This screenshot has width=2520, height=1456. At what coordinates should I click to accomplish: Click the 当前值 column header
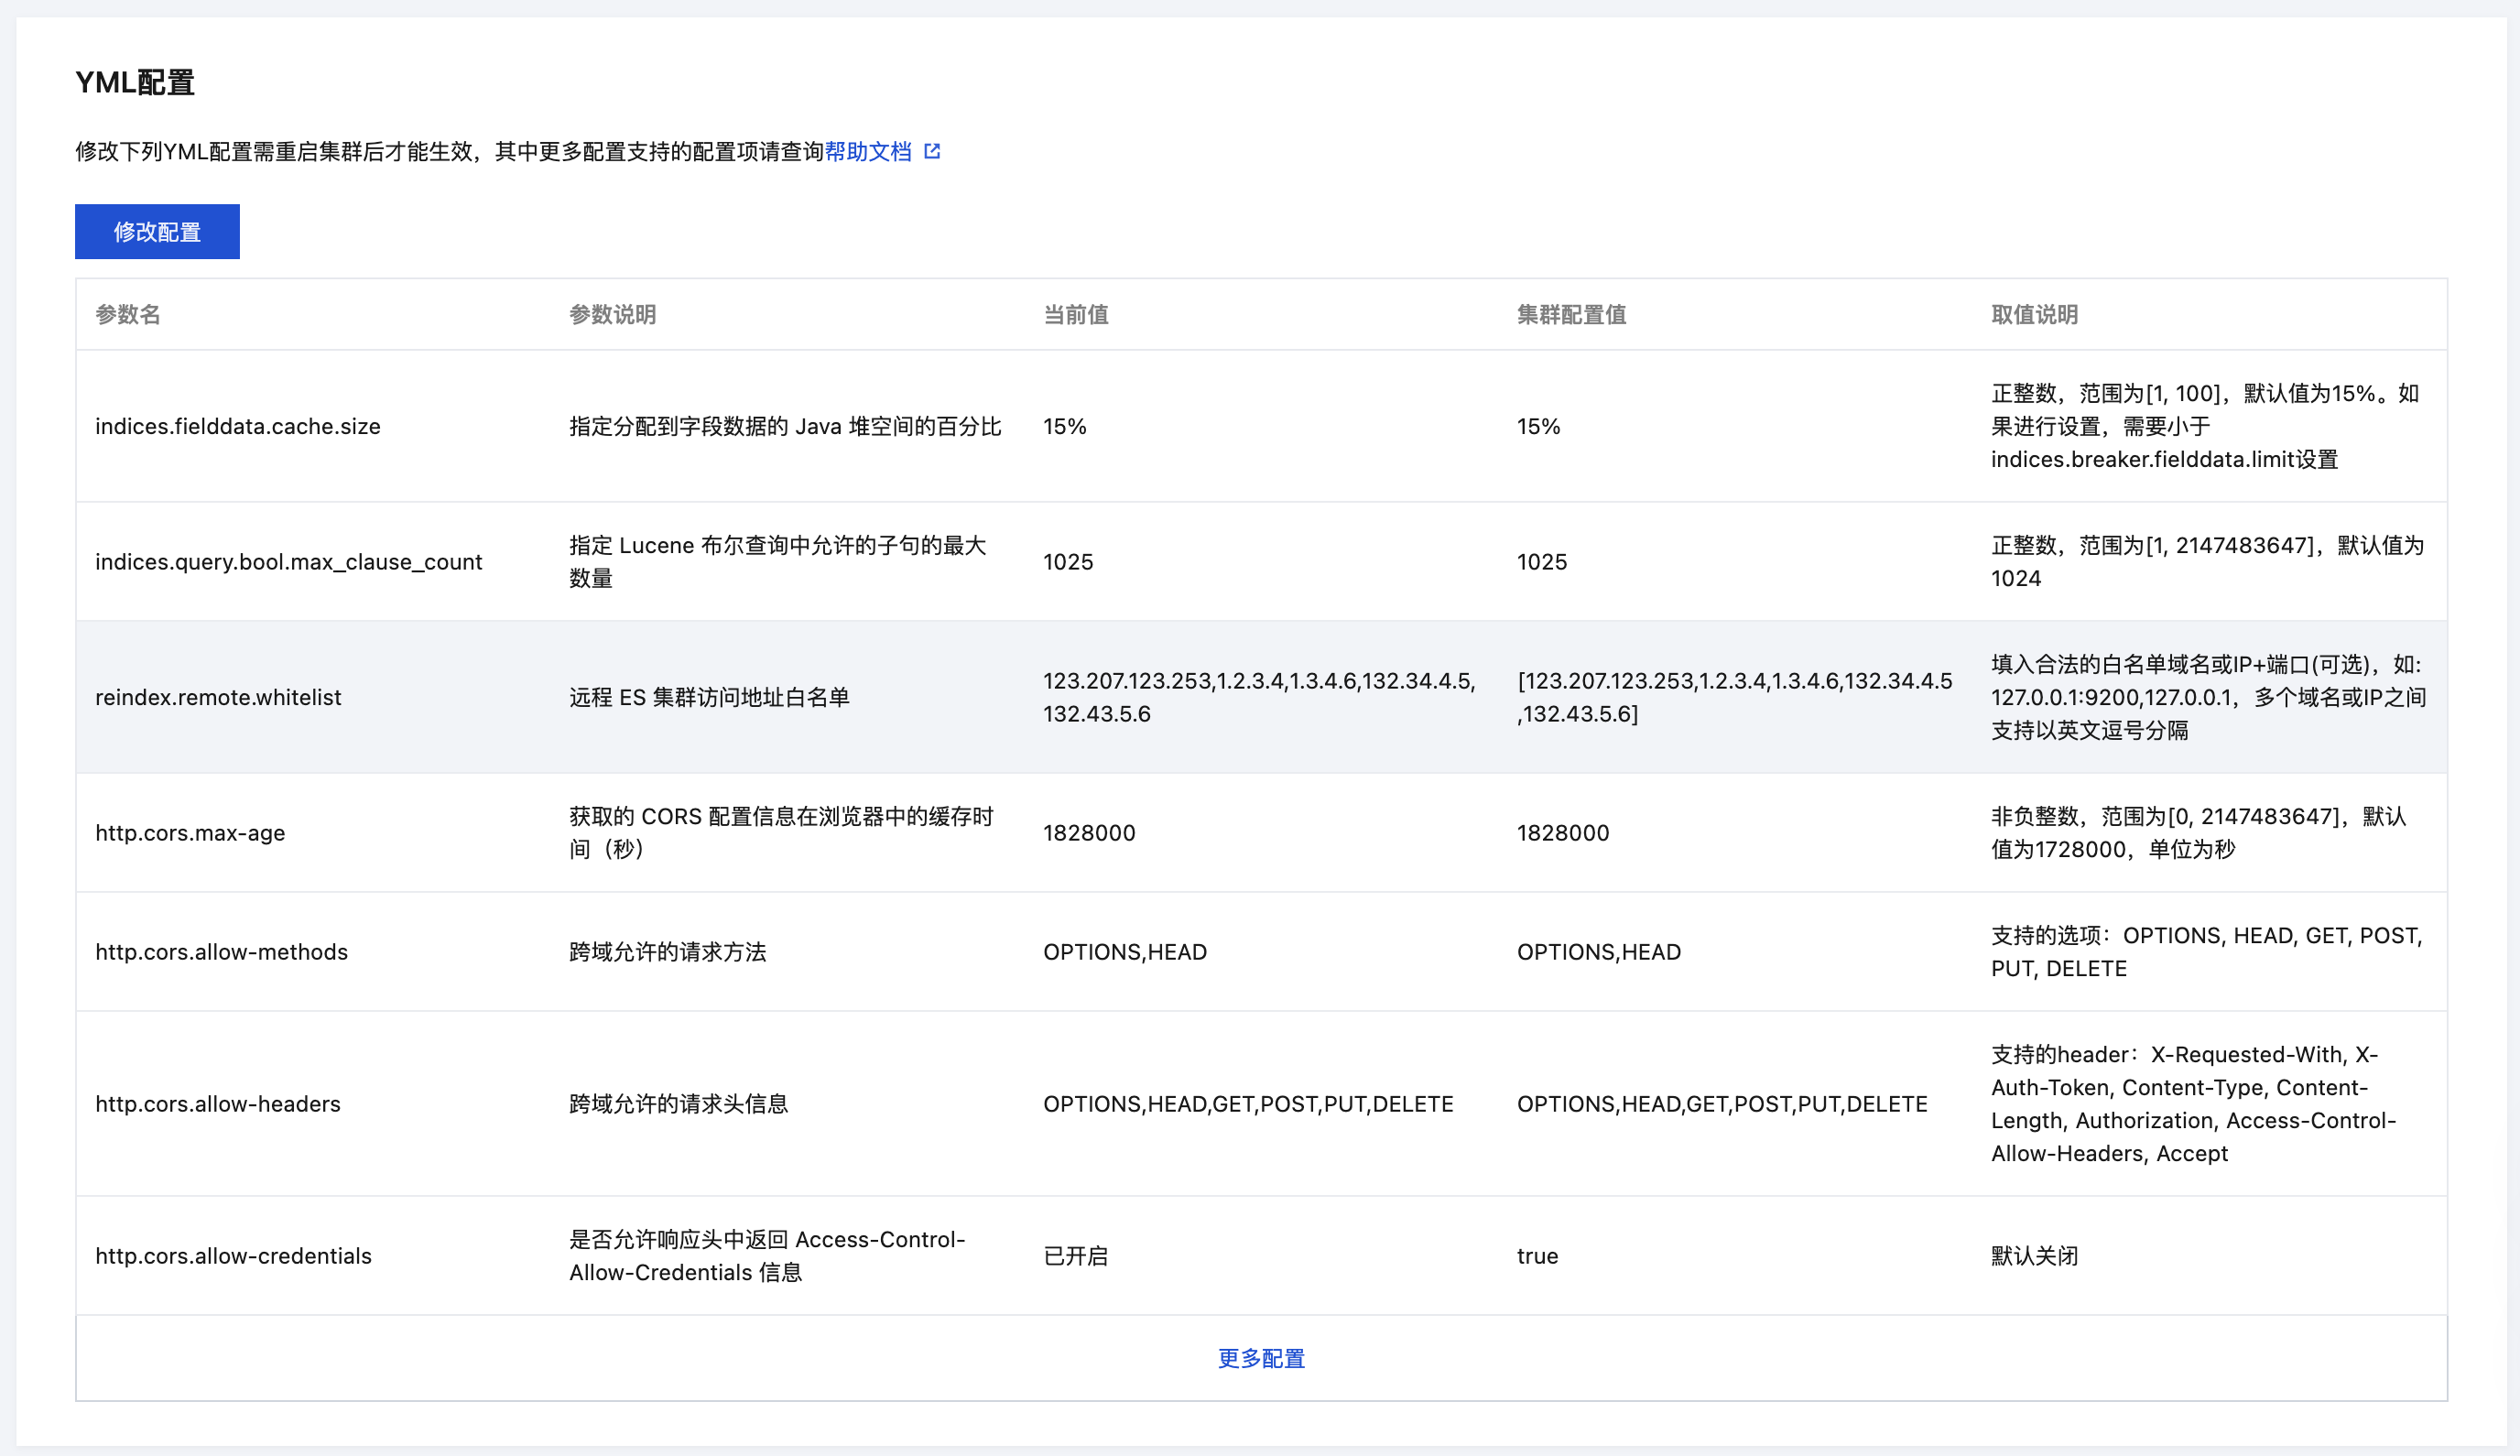[1075, 314]
